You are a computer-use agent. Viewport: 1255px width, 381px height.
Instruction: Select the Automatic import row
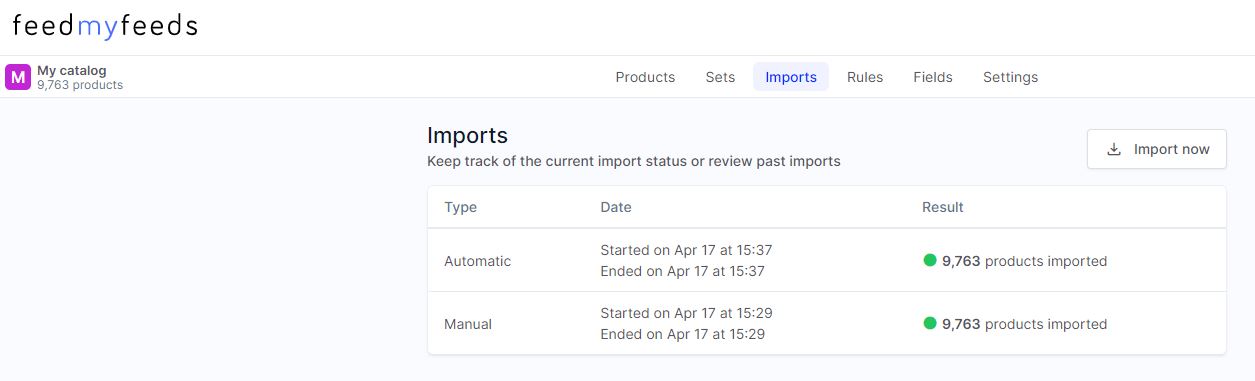826,260
